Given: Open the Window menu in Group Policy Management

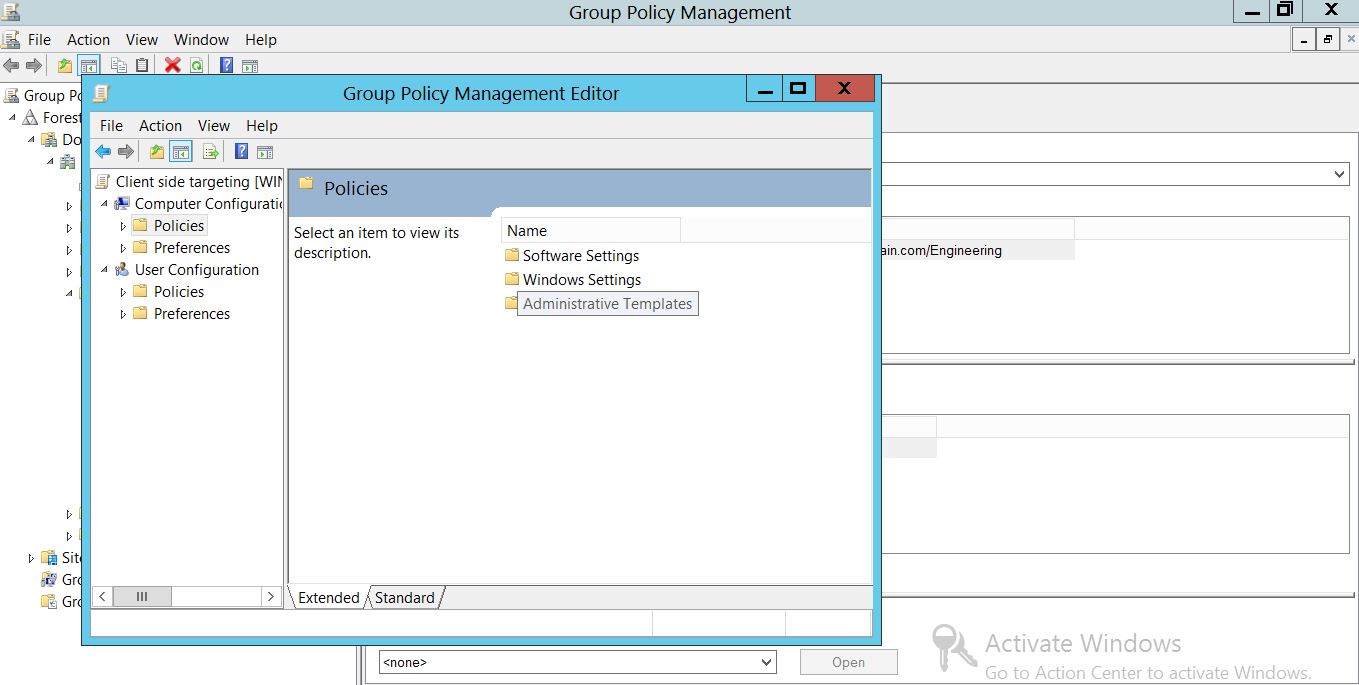Looking at the screenshot, I should [x=201, y=40].
